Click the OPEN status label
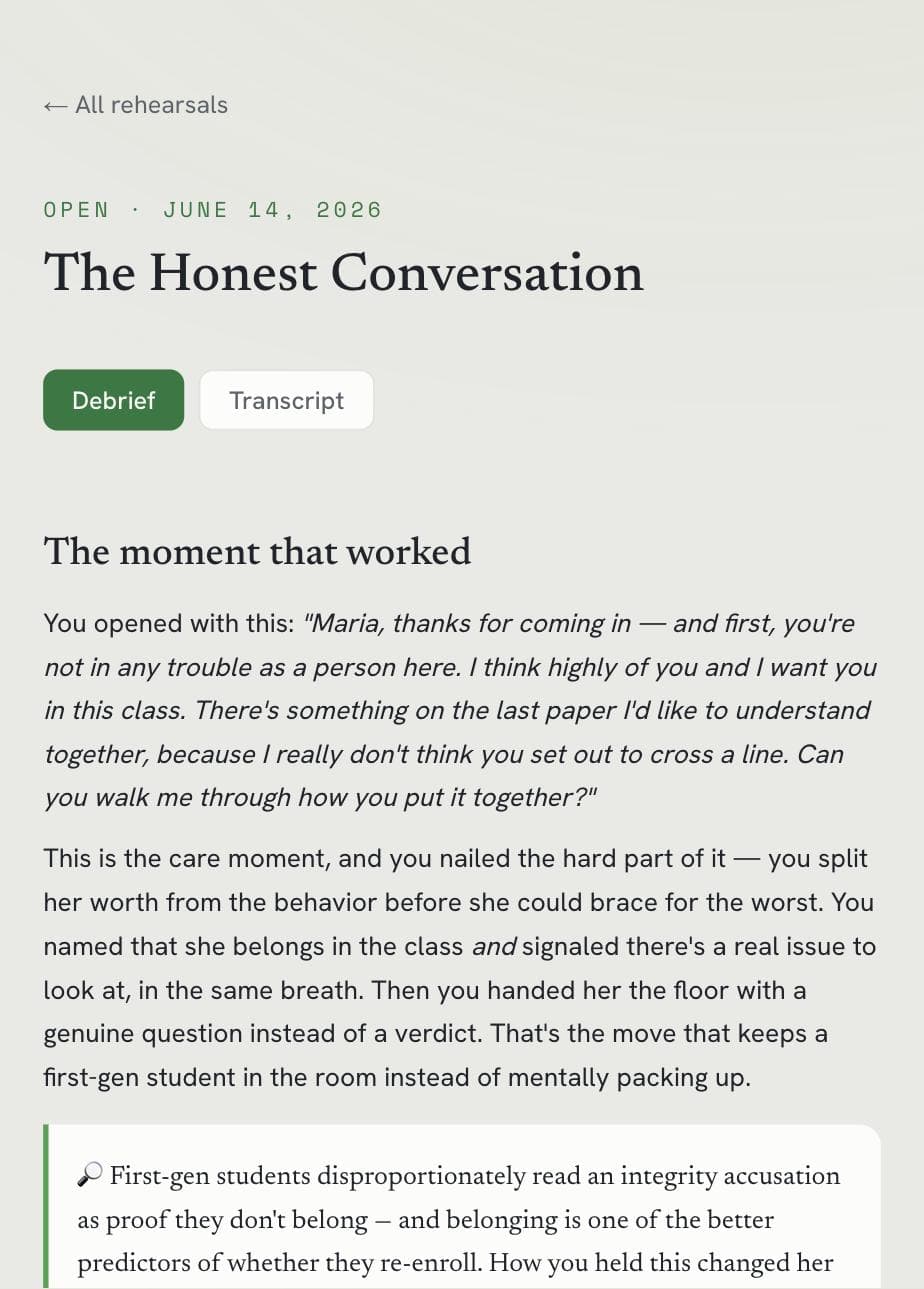Screen dimensions: 924x1289 click(x=77, y=210)
